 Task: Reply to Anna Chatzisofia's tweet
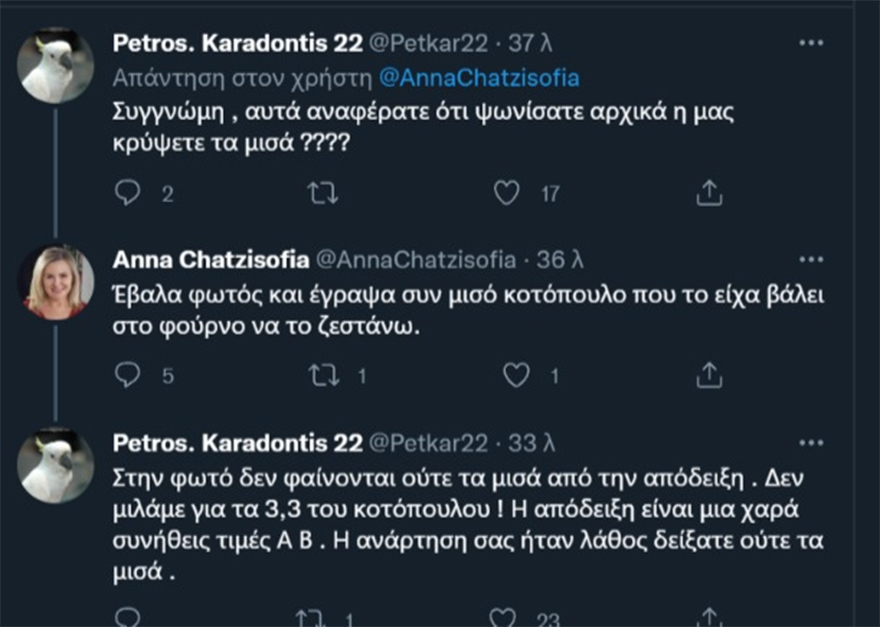(x=127, y=375)
